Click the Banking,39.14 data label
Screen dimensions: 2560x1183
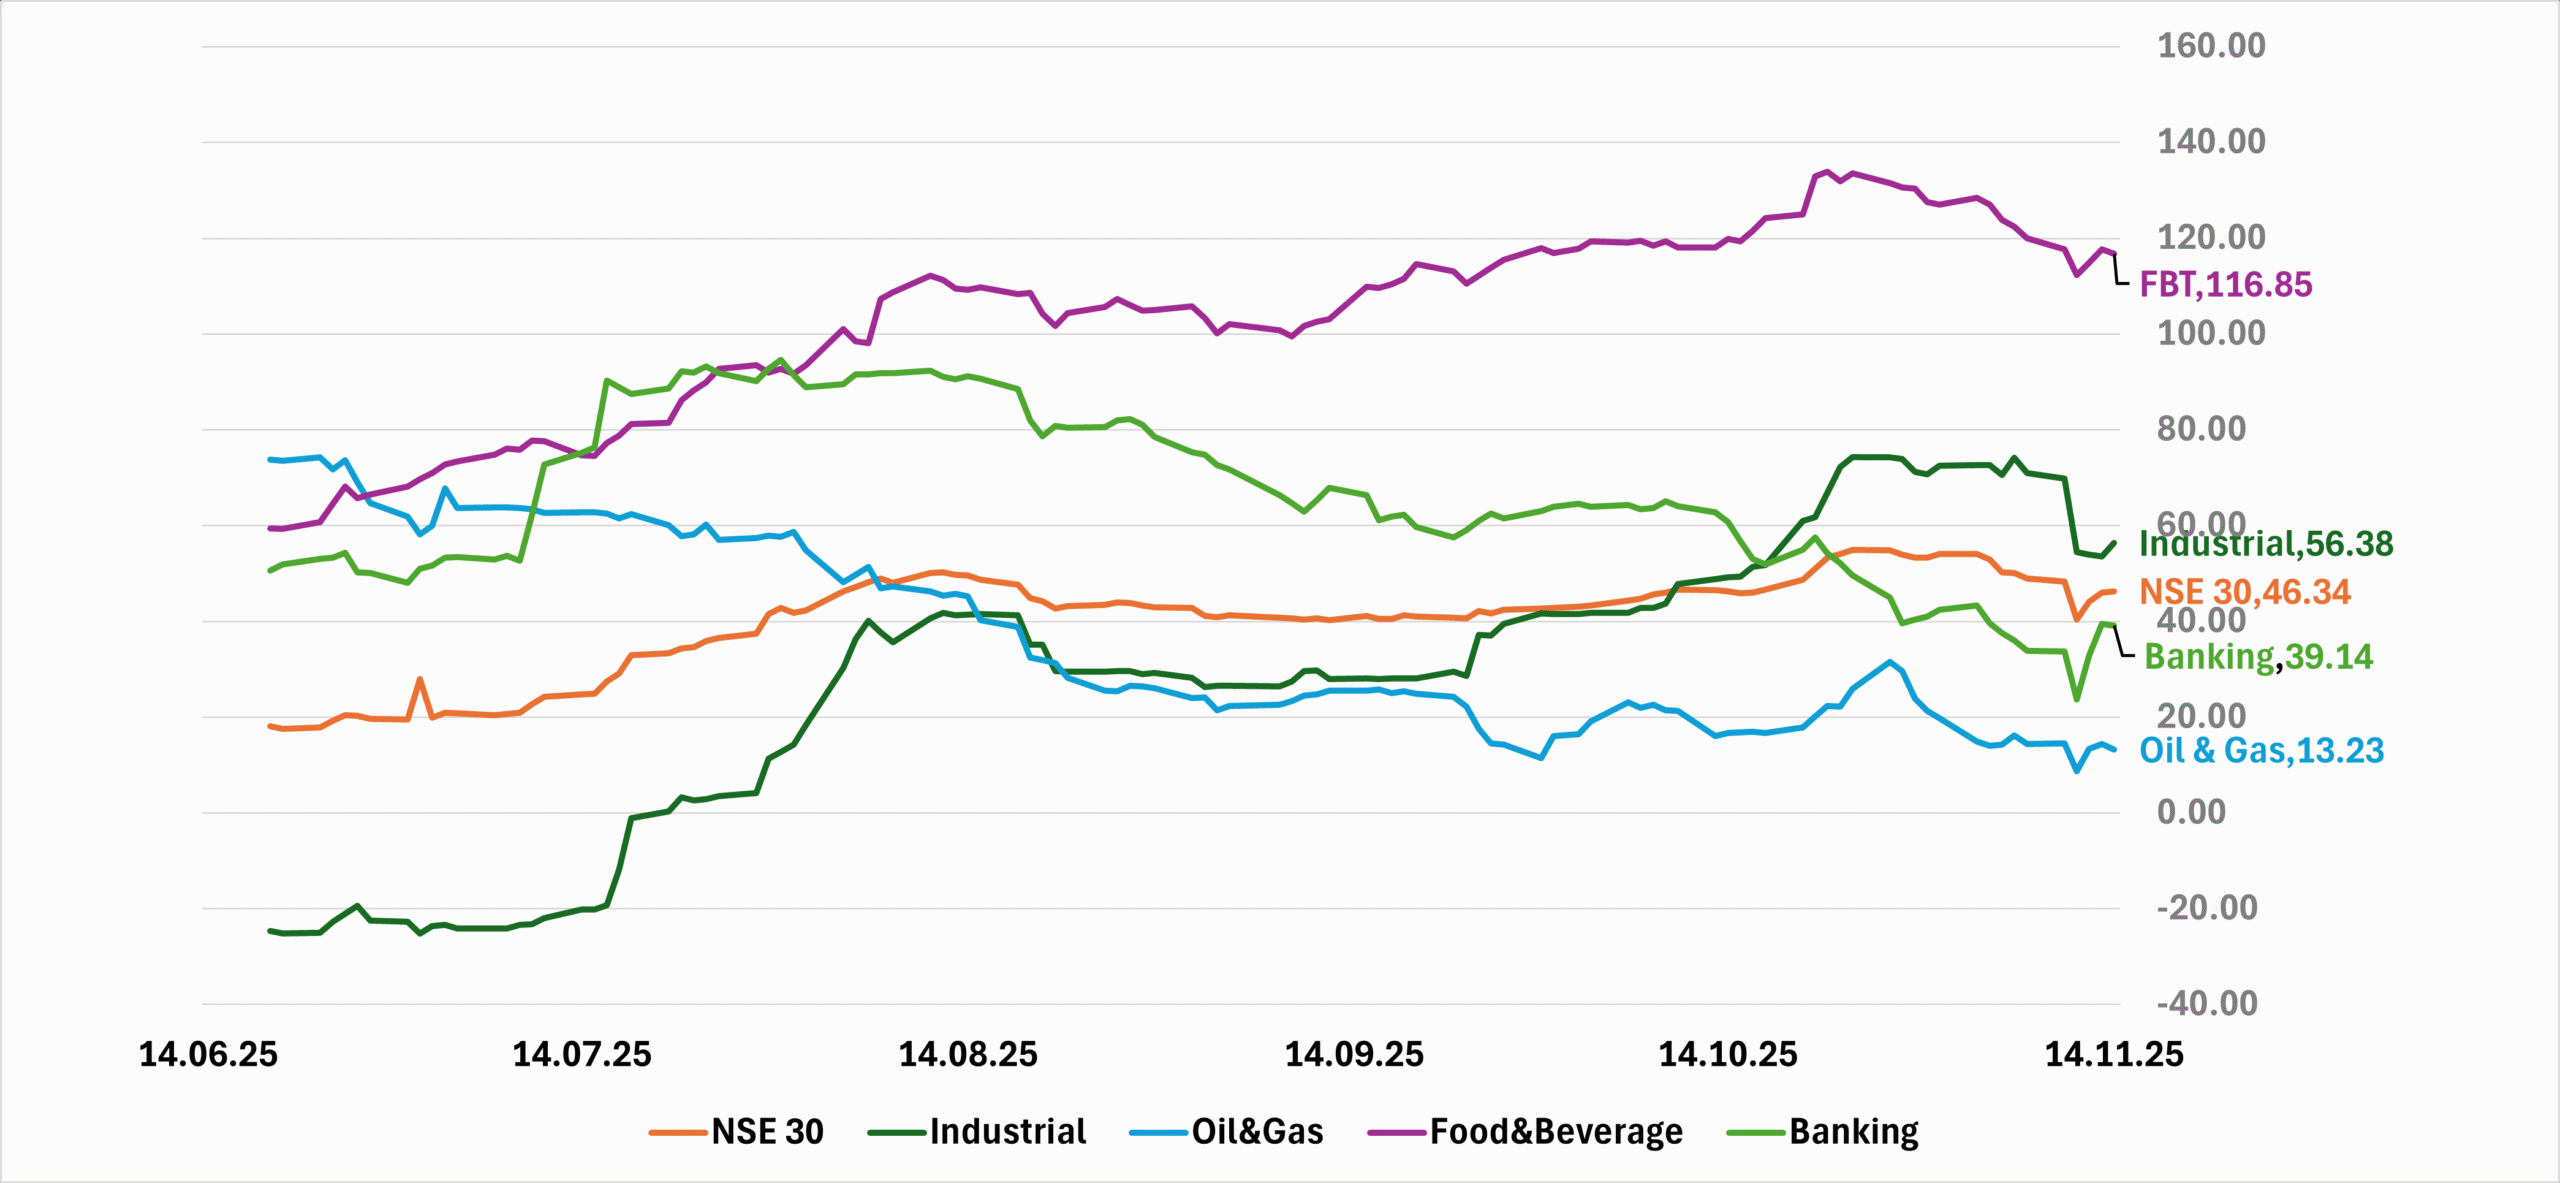tap(2258, 657)
